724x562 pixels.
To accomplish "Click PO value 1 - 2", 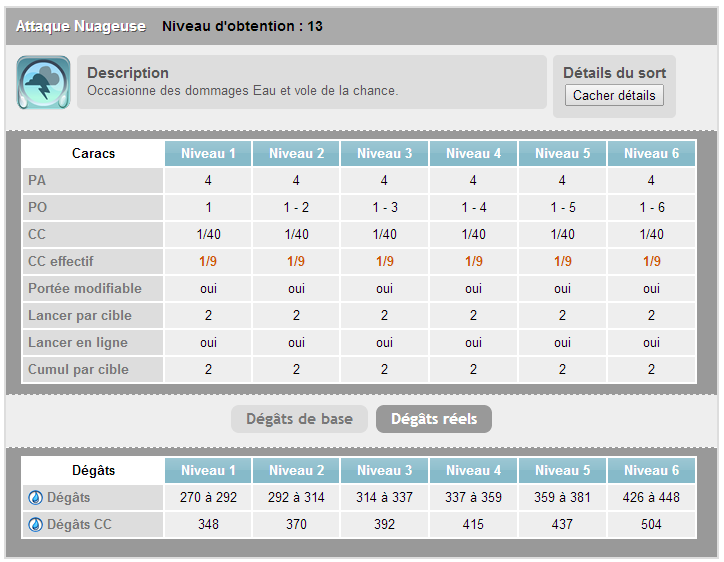I will 296,207.
